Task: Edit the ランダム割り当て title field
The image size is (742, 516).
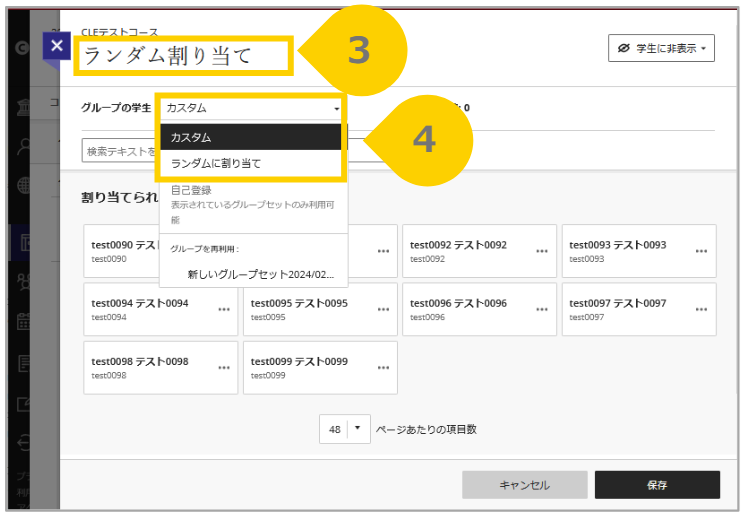Action: (184, 56)
